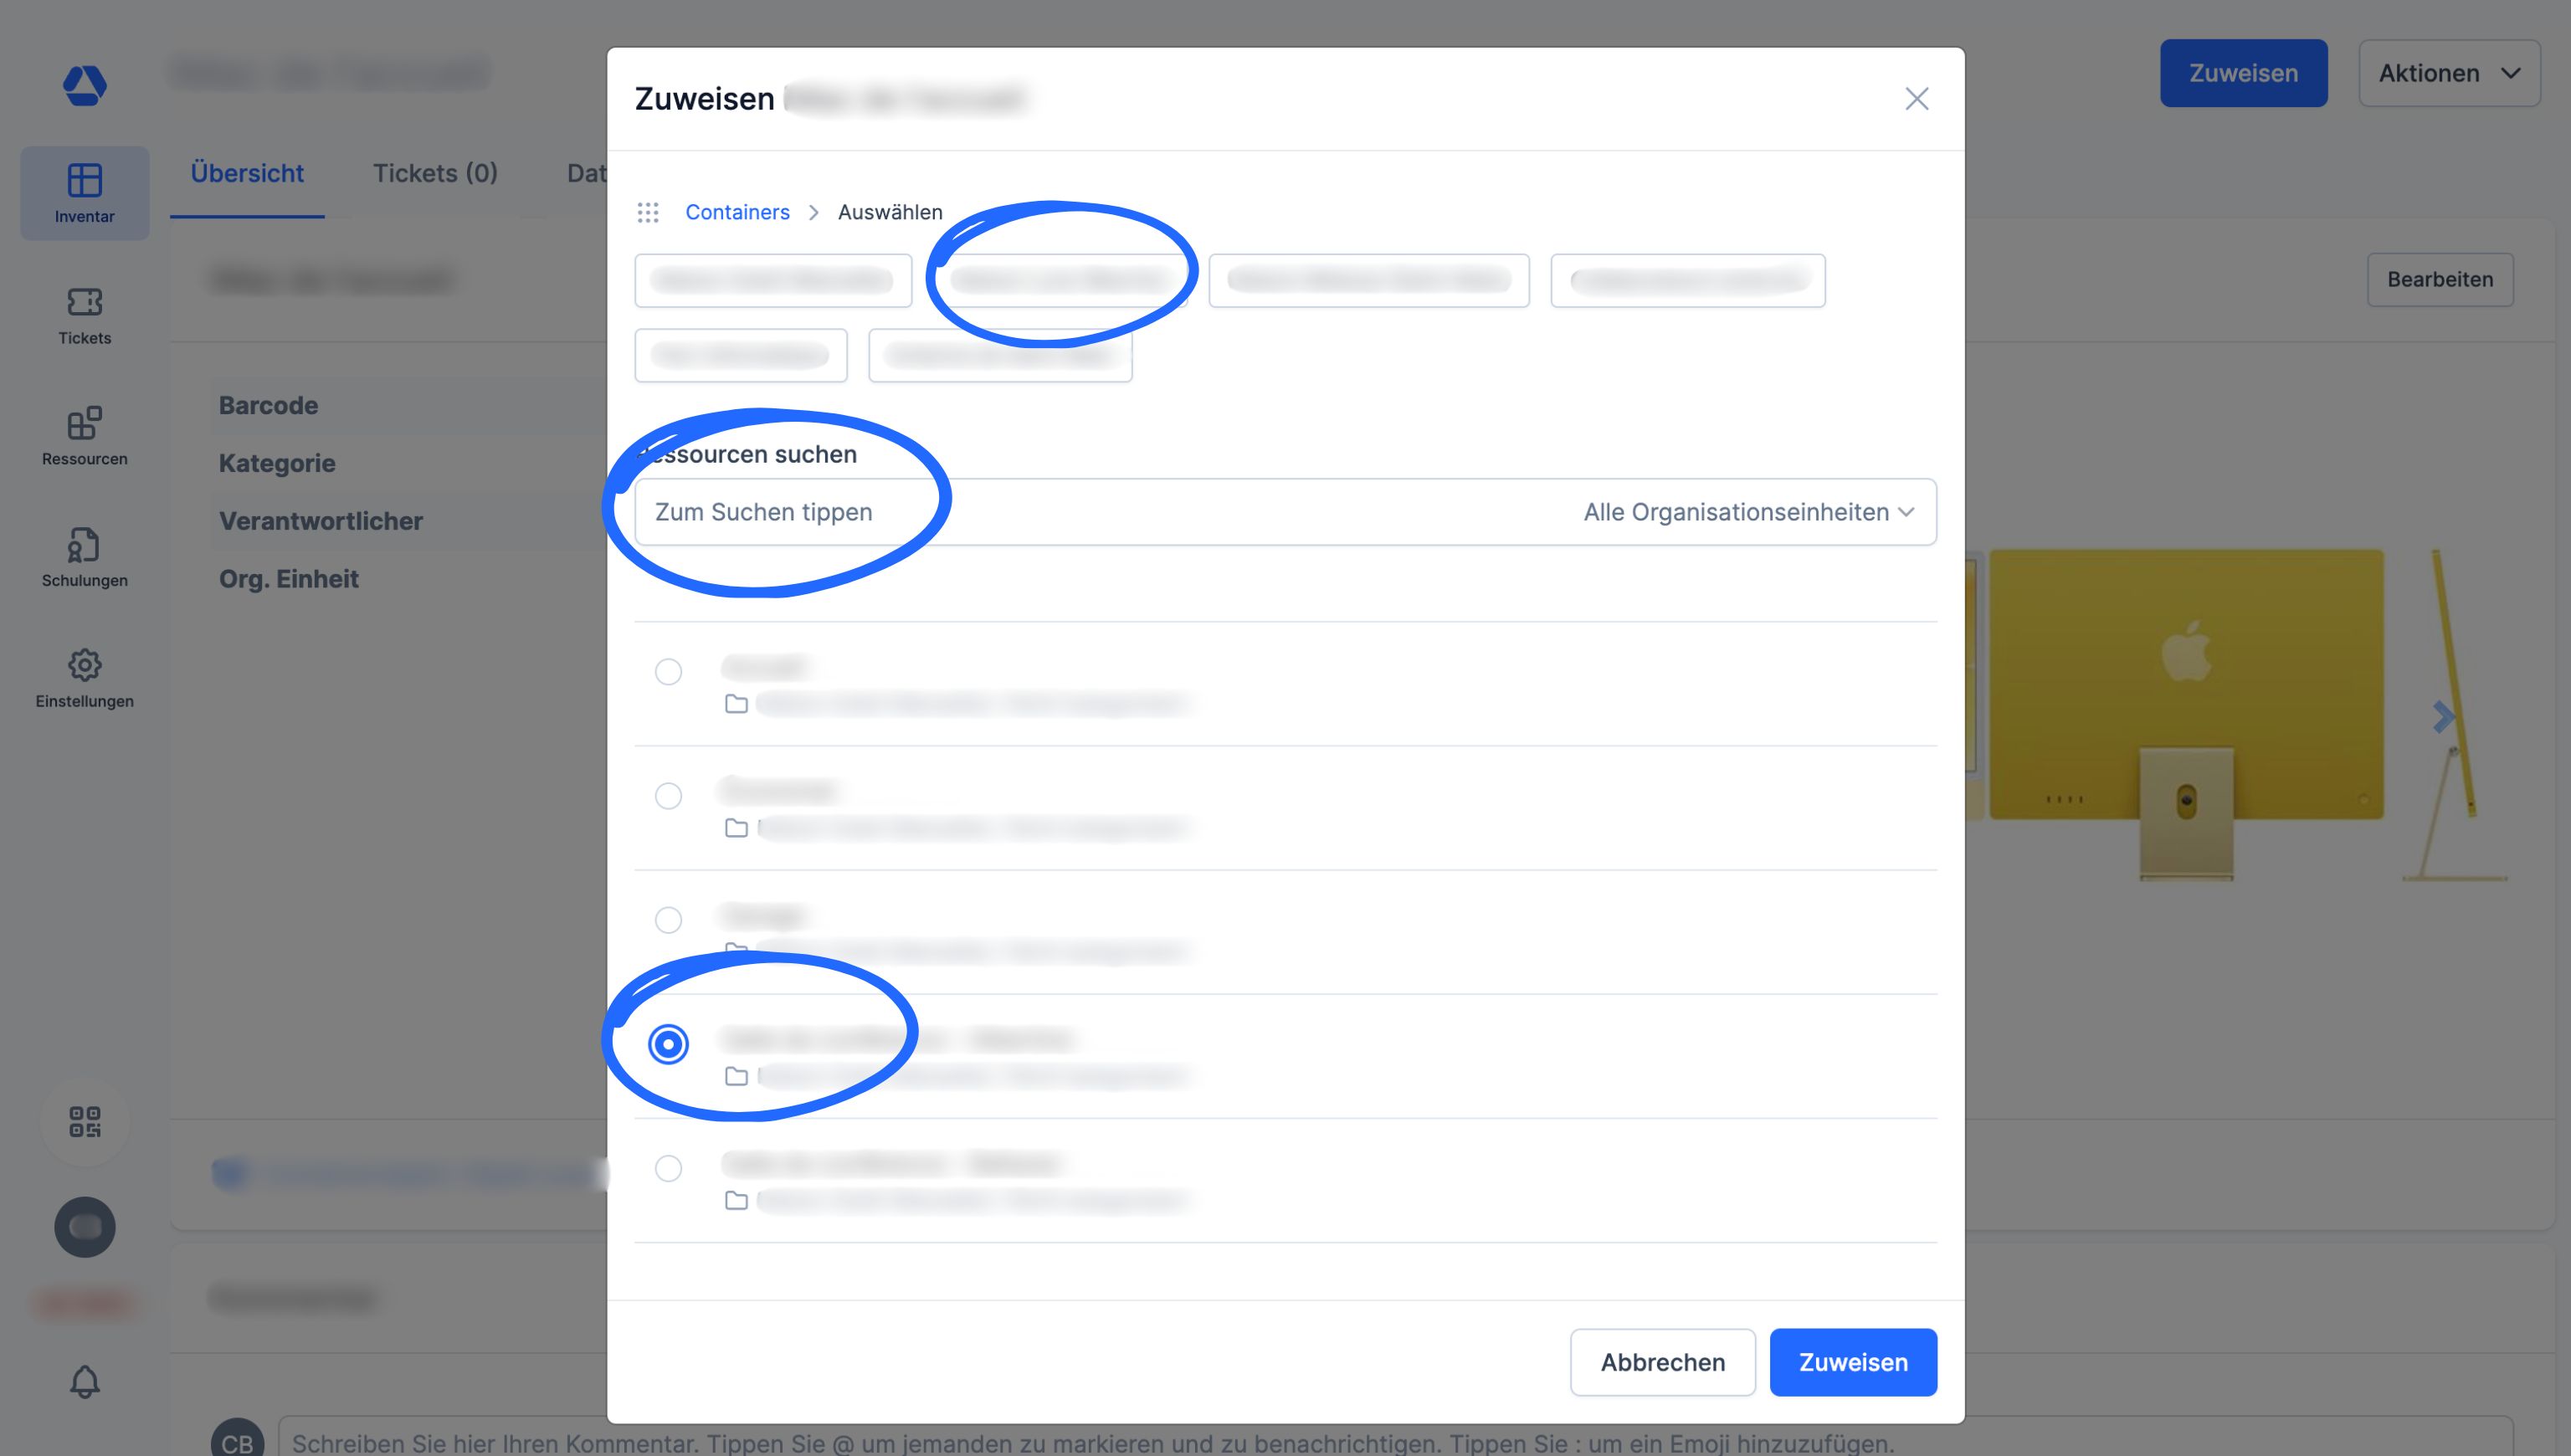Open notifications bell icon
Image resolution: width=2571 pixels, height=1456 pixels.
[85, 1382]
